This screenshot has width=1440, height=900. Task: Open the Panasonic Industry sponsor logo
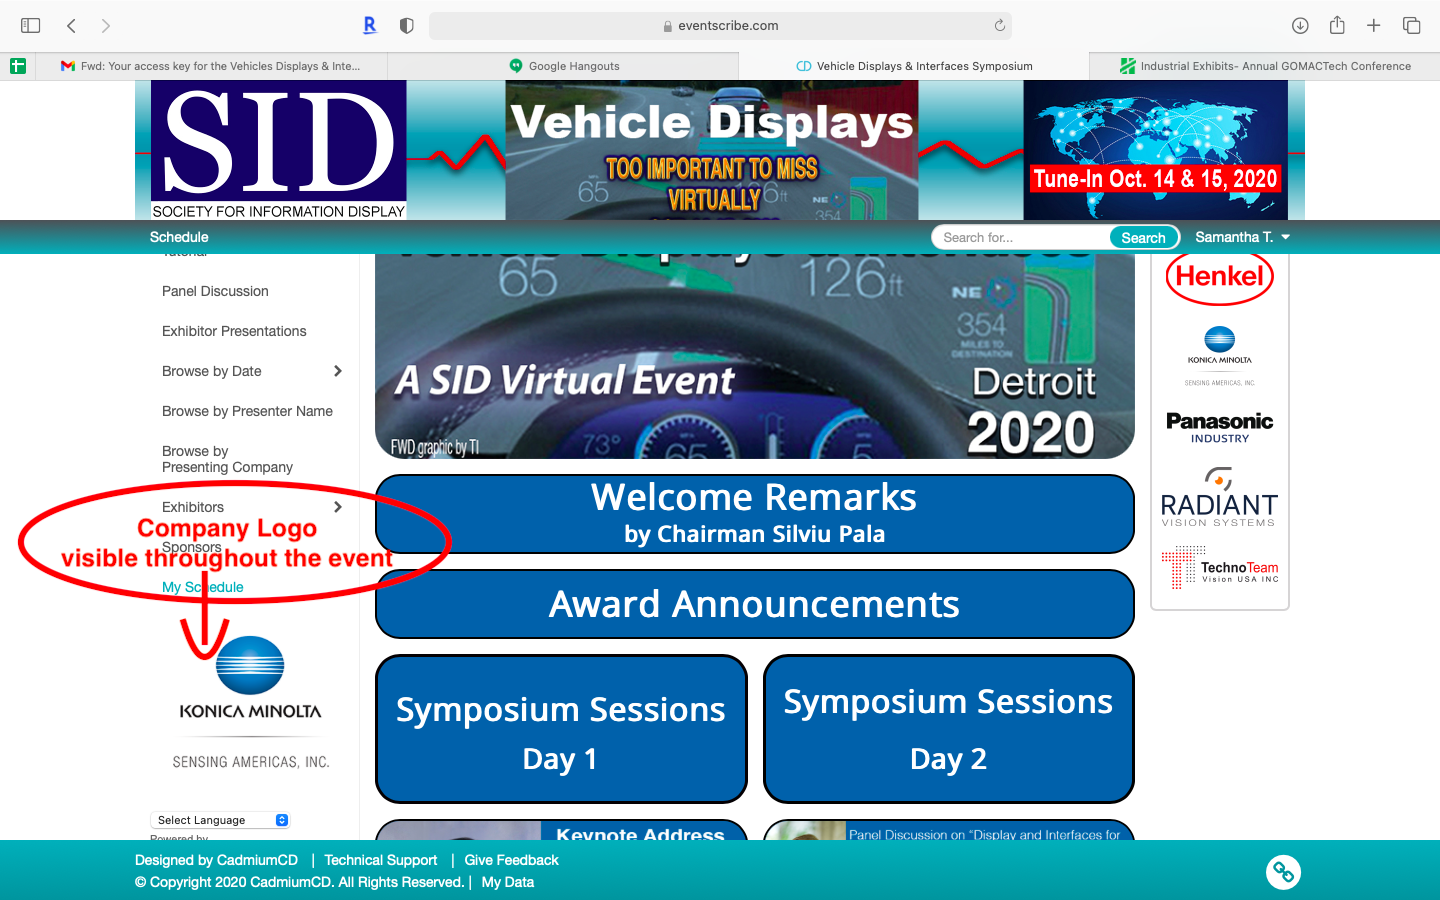pos(1220,427)
